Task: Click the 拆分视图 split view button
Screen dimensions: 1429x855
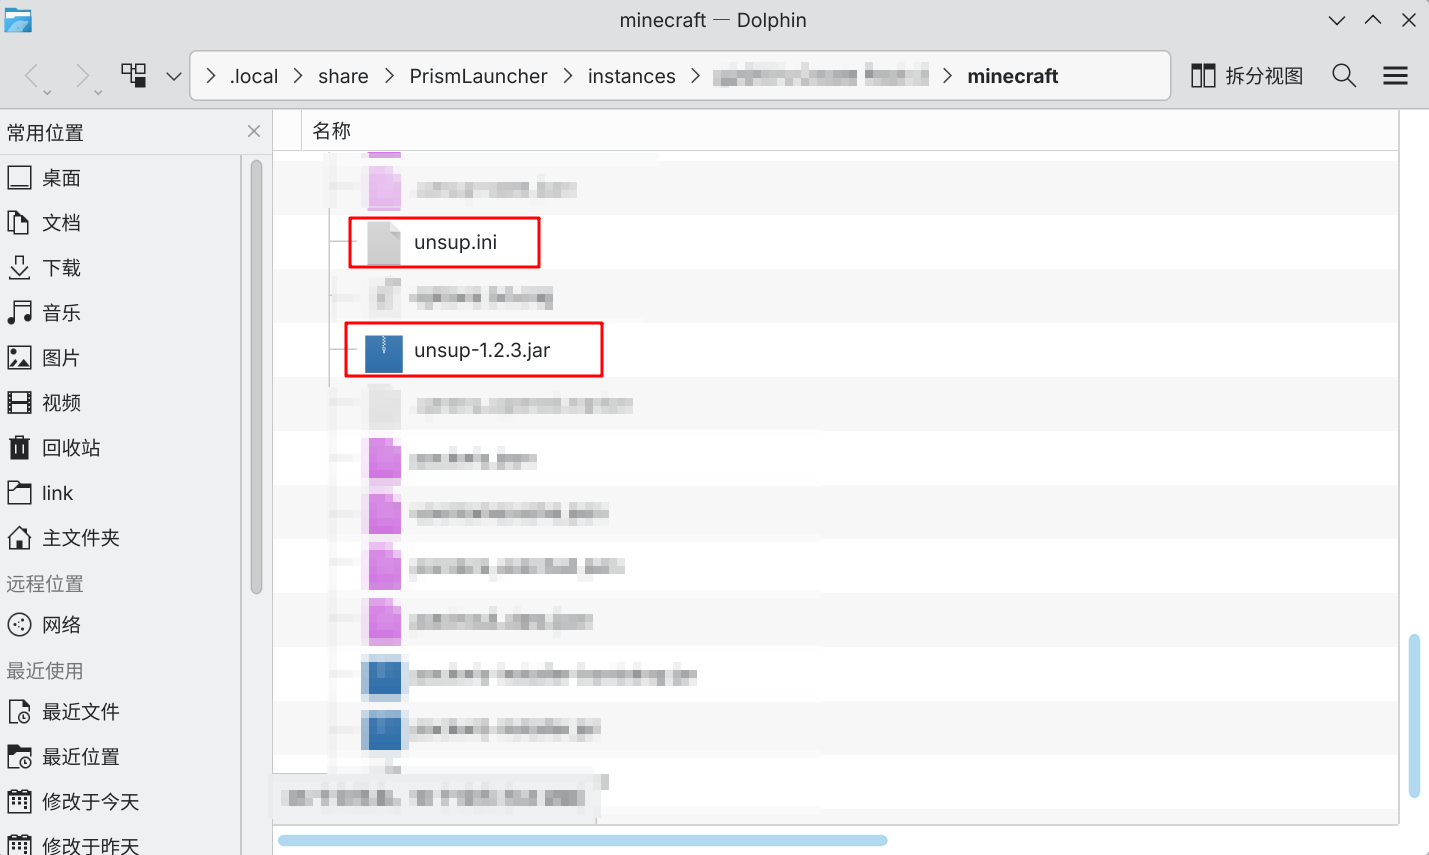Action: (1247, 76)
